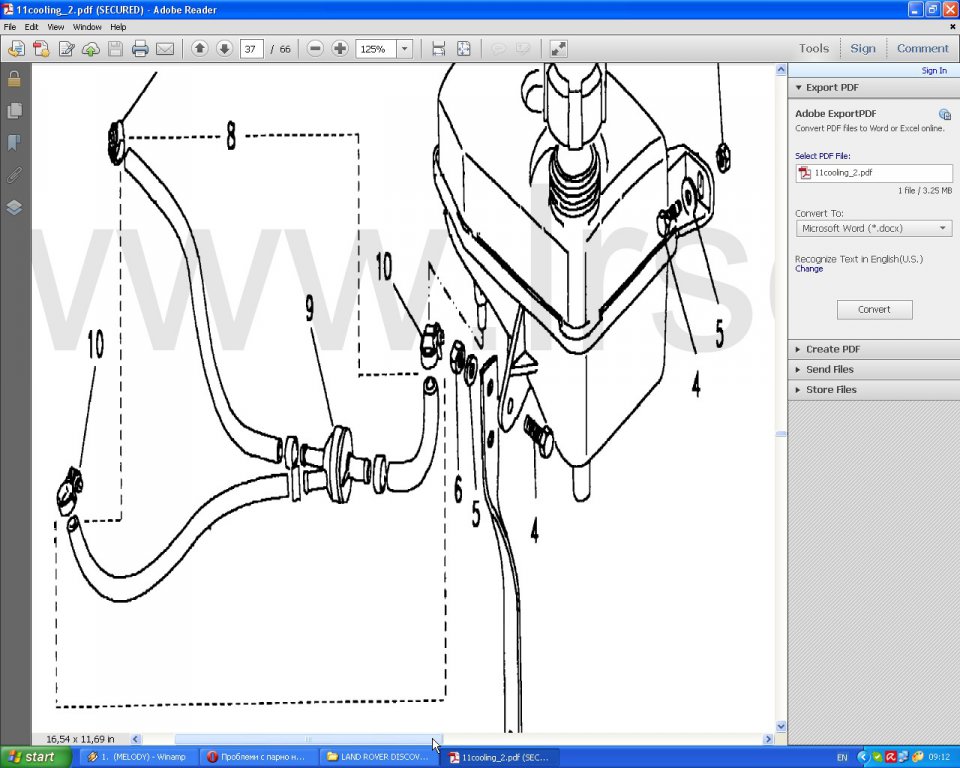
Task: Click the page number input field
Action: click(251, 49)
